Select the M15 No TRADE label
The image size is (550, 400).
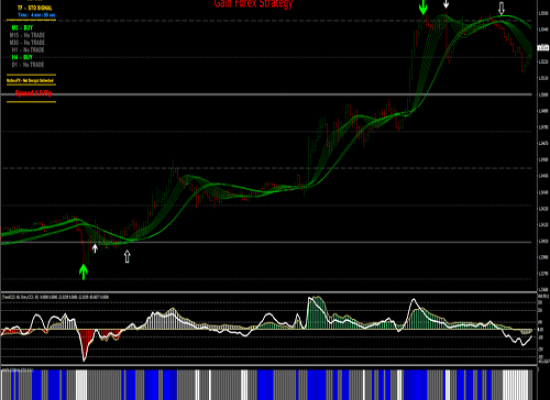coord(27,35)
